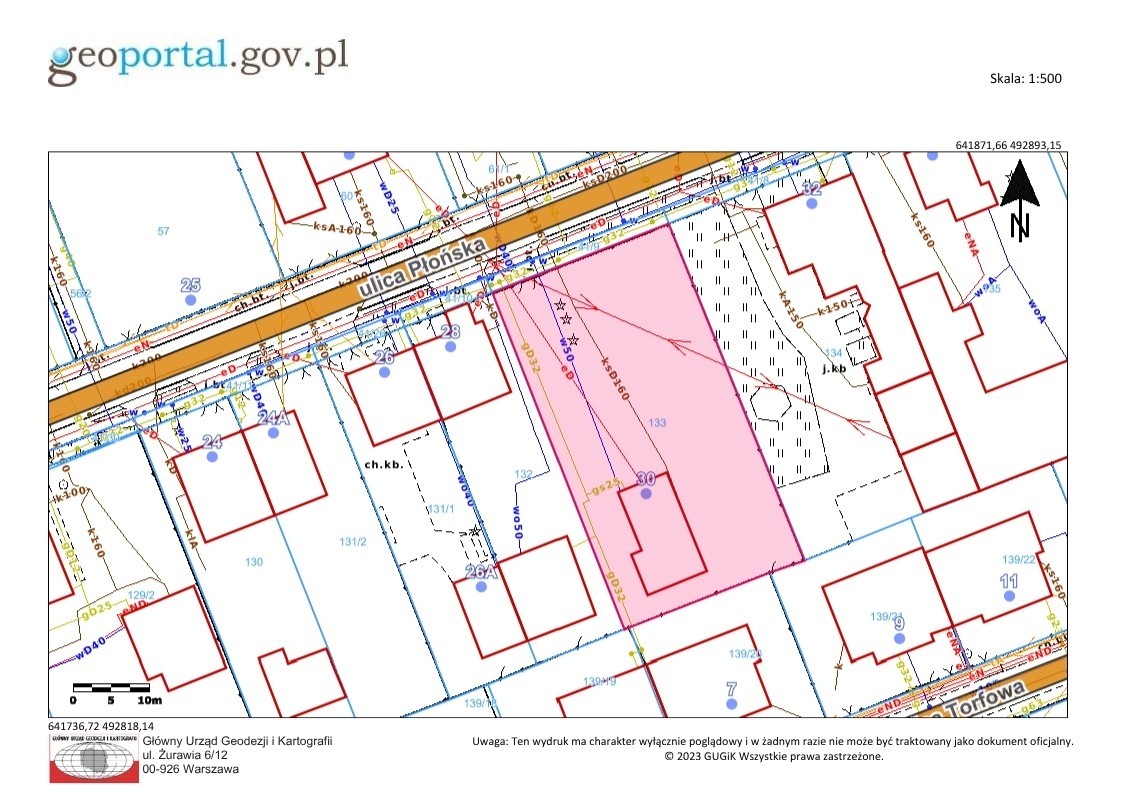Screen dimensions: 1123x794
Task: Click the ulica Płońska street label
Action: tap(422, 268)
